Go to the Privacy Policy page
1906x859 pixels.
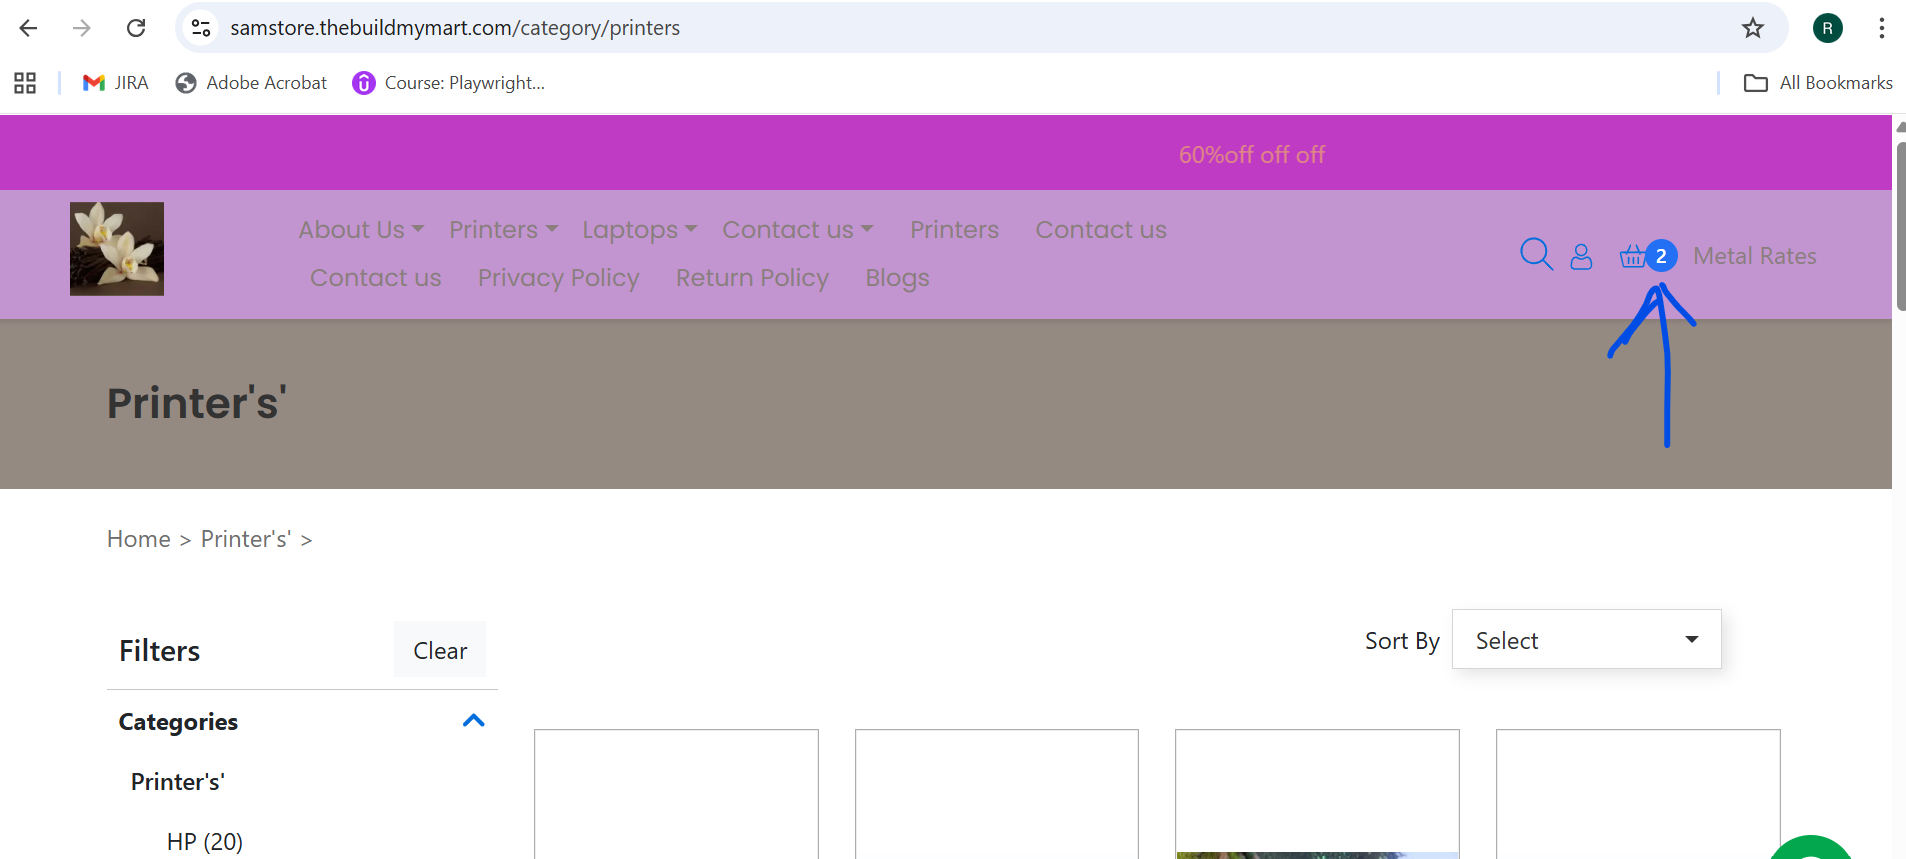tap(559, 278)
